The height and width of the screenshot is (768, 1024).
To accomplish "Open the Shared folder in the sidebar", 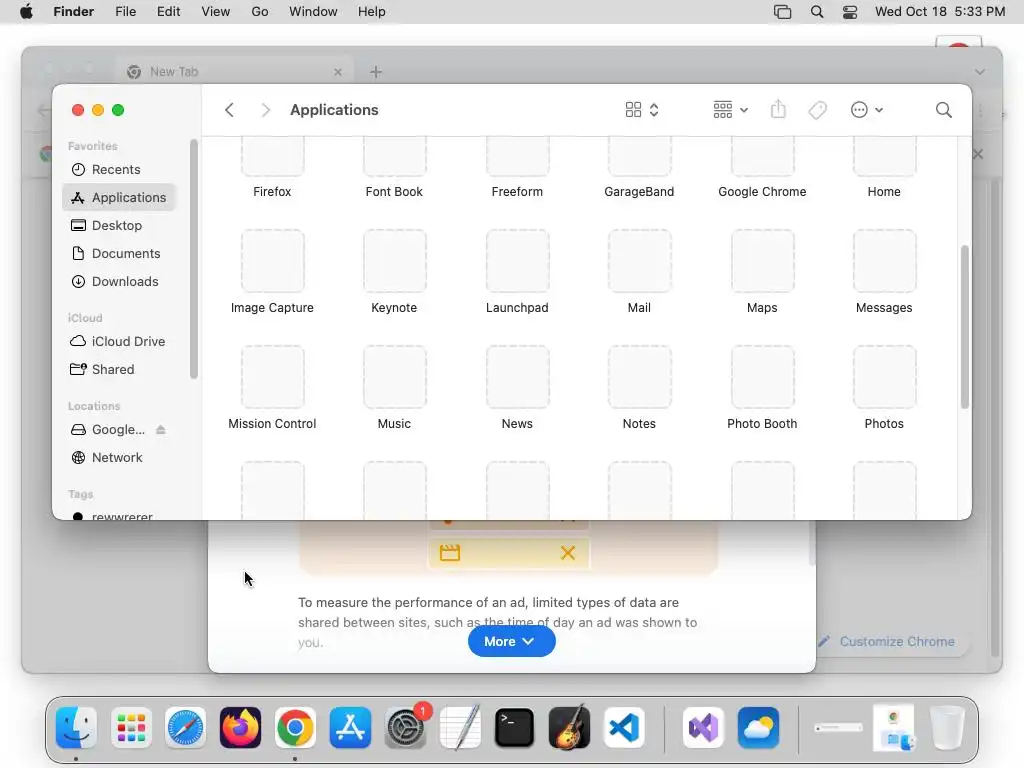I will pyautogui.click(x=119, y=370).
